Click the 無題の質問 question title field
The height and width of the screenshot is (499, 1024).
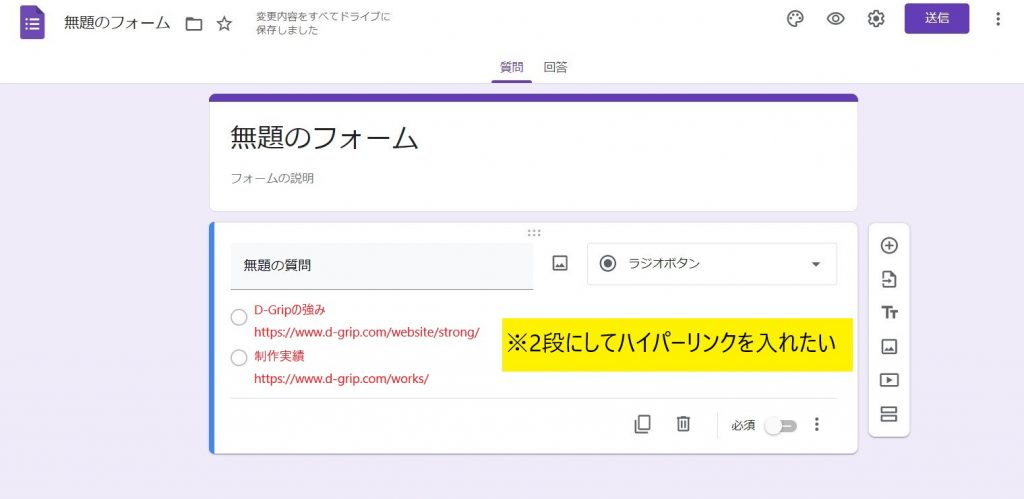click(381, 265)
